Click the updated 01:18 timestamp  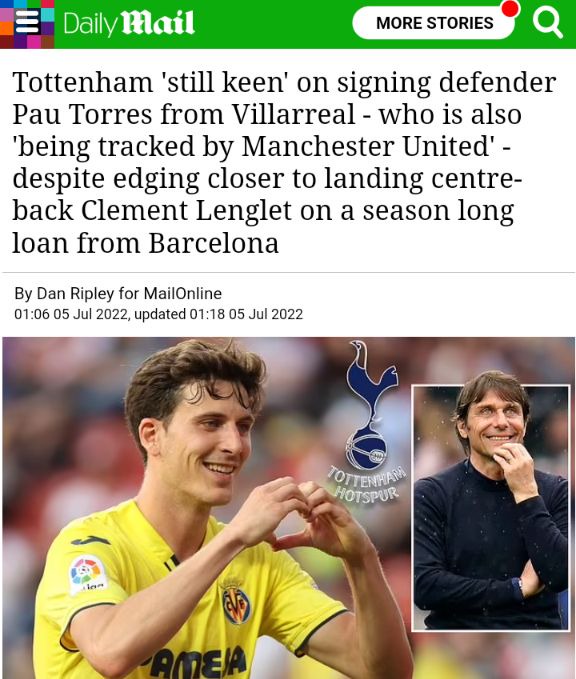tap(218, 314)
